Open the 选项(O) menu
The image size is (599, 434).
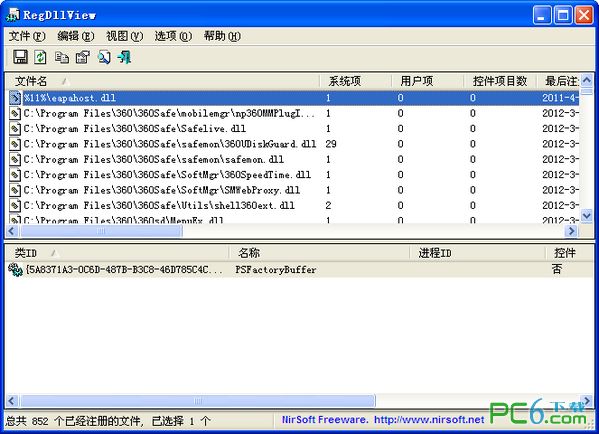(173, 36)
